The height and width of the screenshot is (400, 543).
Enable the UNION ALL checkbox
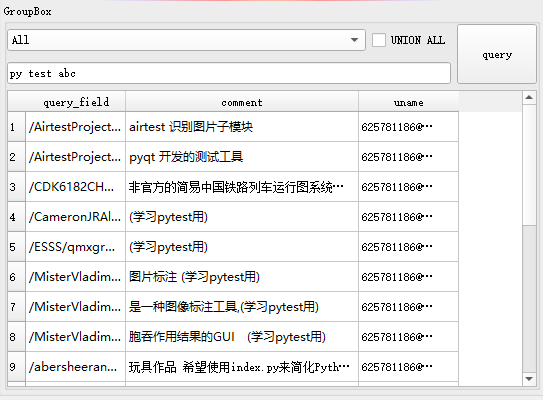379,40
